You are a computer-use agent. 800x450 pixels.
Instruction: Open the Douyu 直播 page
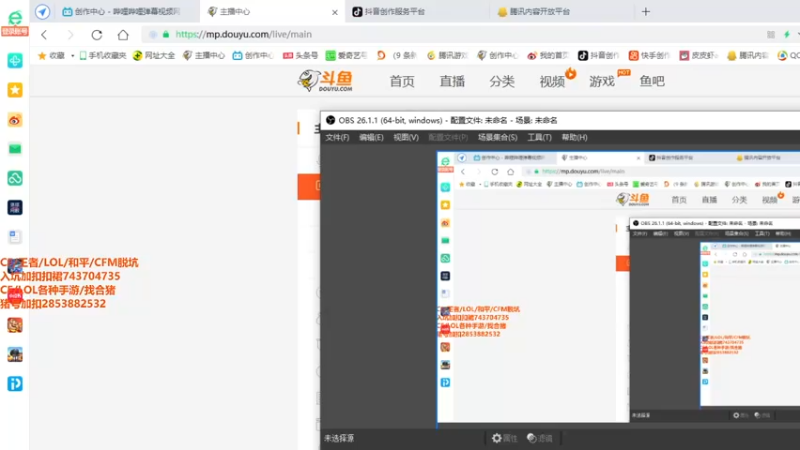coord(452,81)
